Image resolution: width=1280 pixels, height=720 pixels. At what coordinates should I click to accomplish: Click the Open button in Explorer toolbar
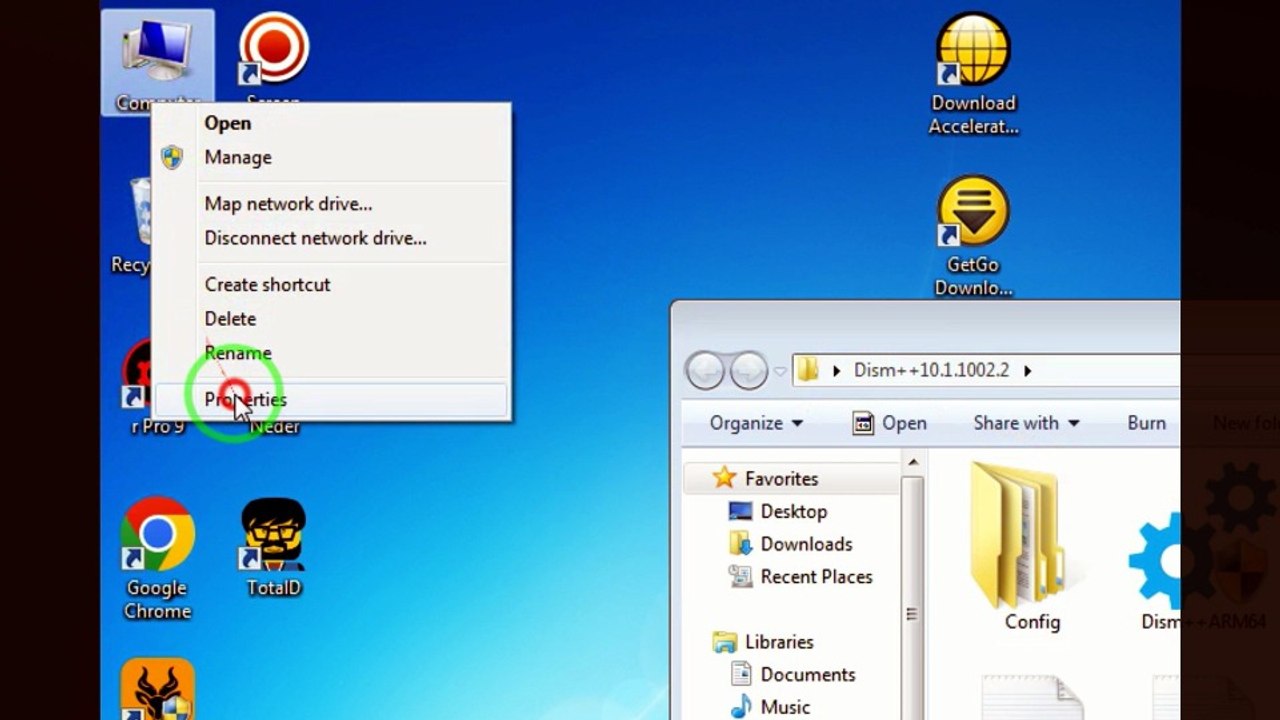(x=889, y=423)
